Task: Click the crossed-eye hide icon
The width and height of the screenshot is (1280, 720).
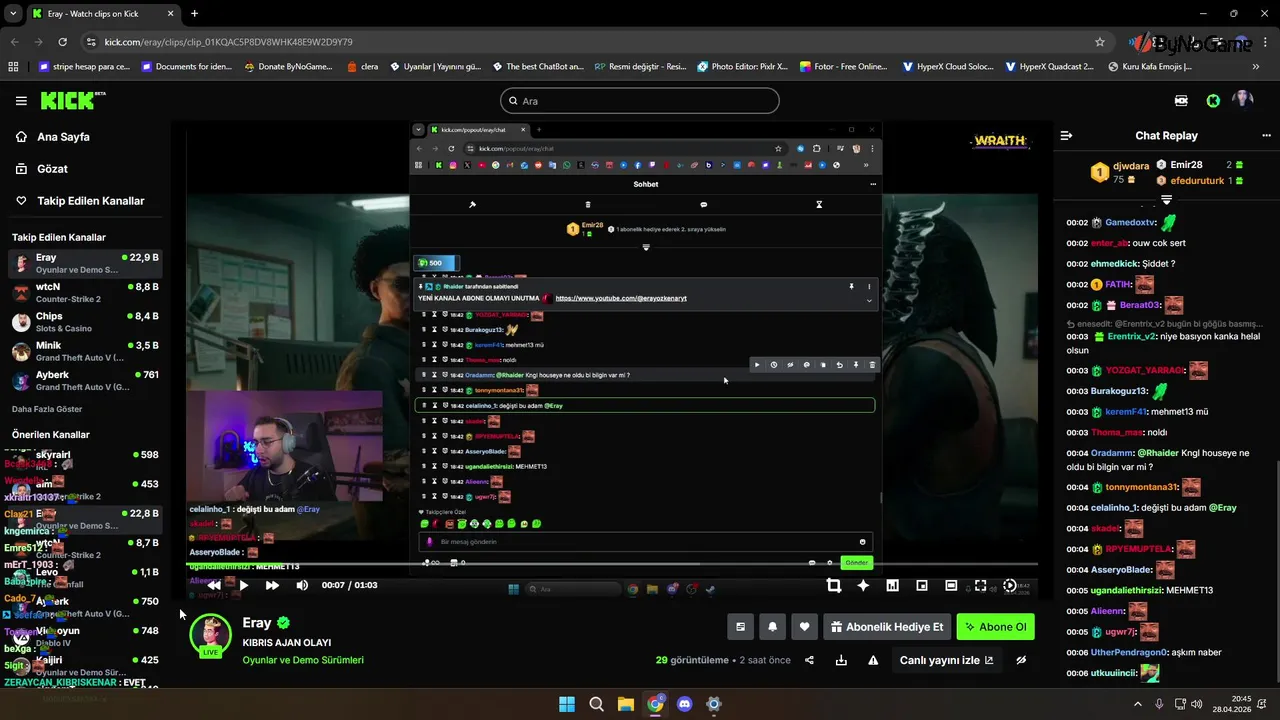Action: tap(1021, 660)
